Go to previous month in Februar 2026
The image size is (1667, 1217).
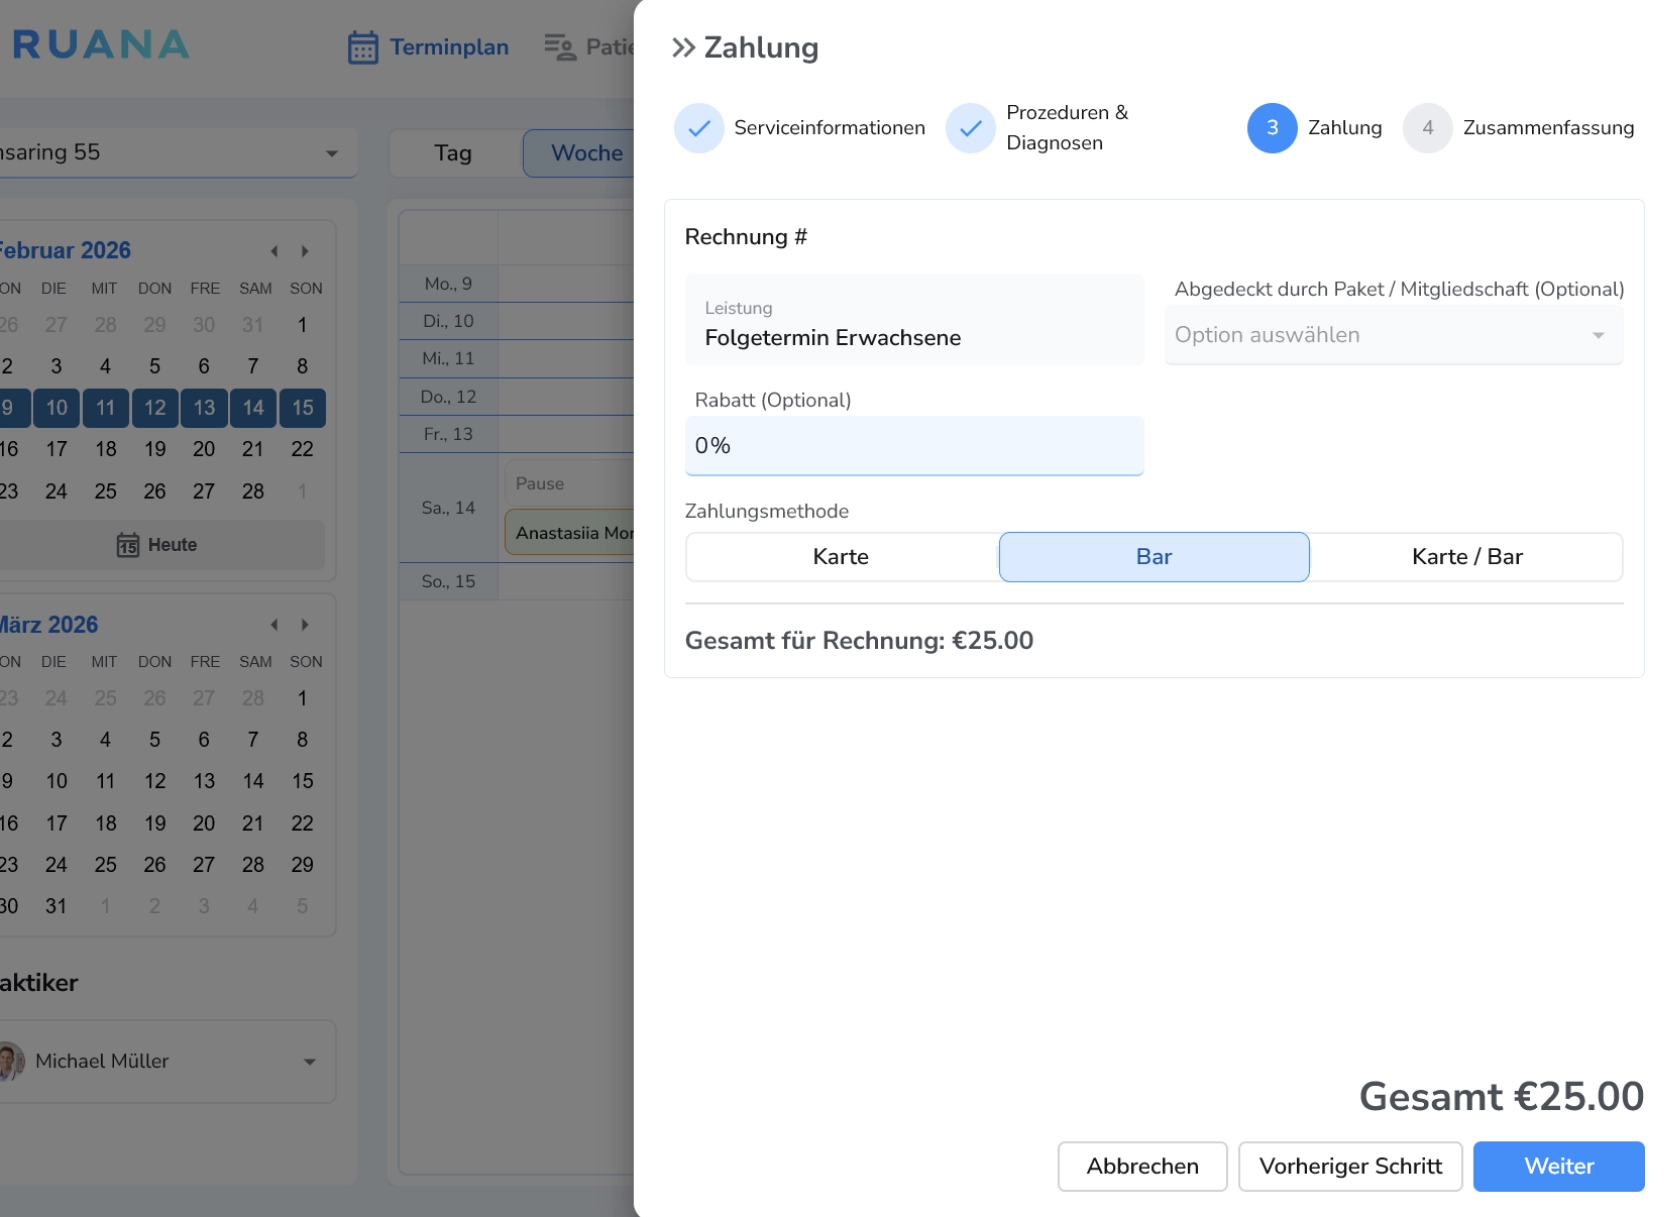pos(274,251)
